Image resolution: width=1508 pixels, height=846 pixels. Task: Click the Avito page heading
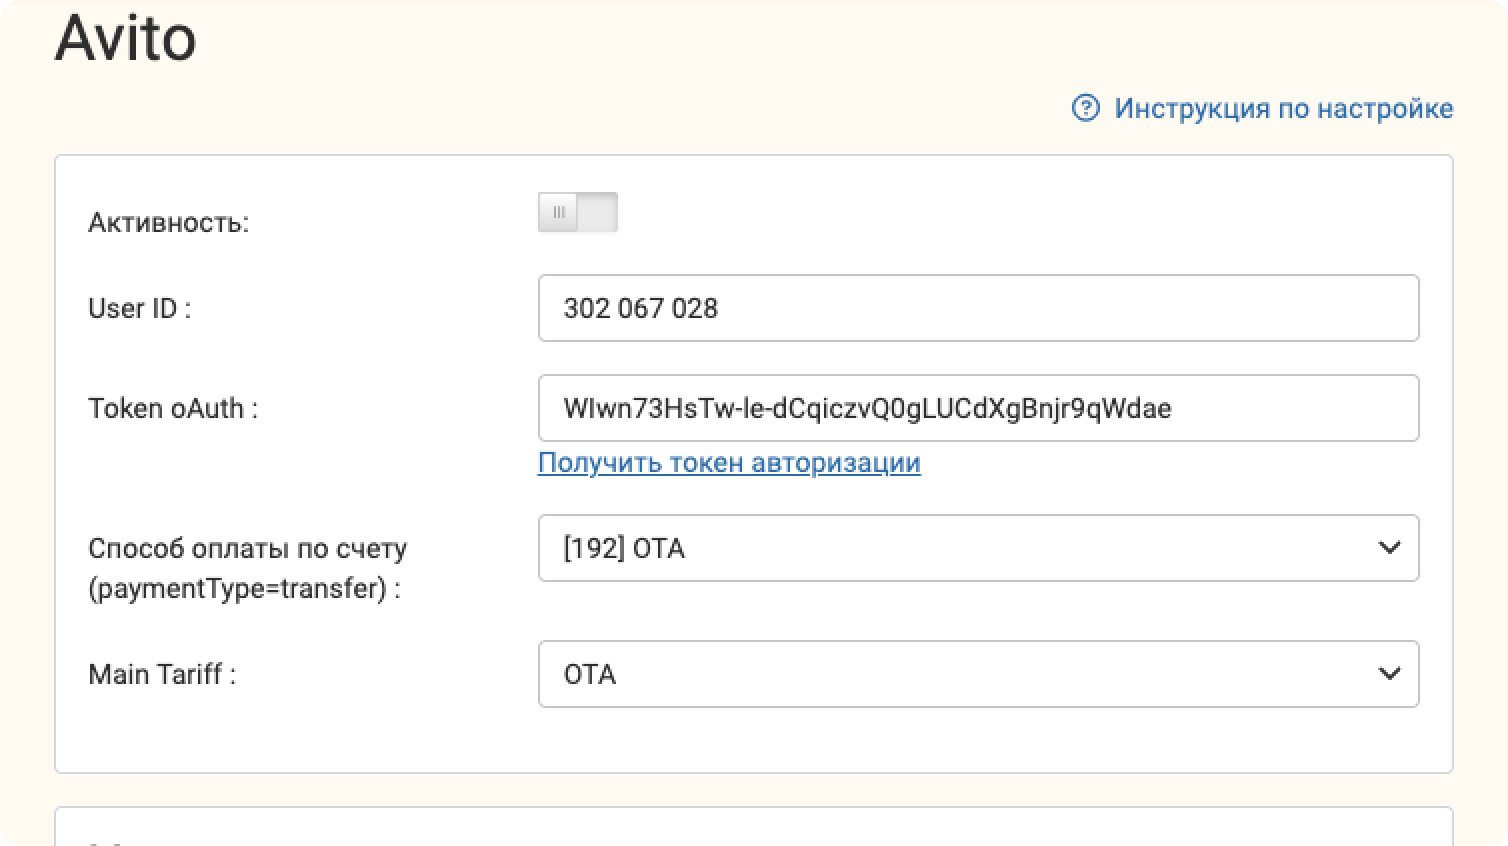tap(125, 40)
